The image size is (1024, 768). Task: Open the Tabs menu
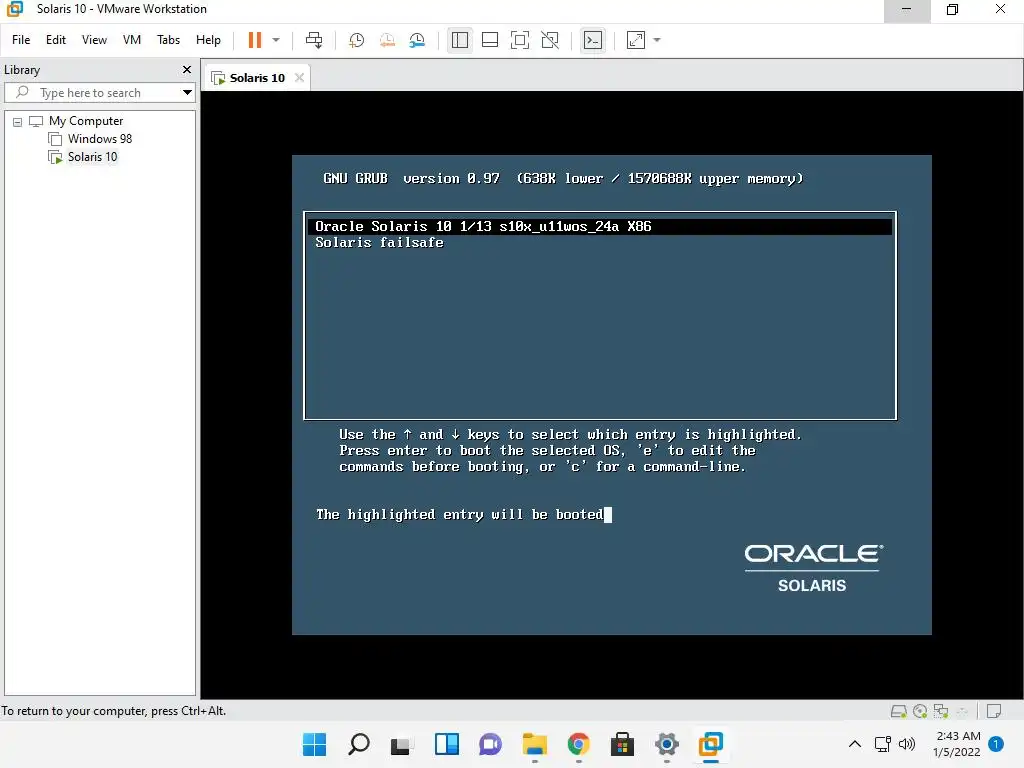click(168, 40)
